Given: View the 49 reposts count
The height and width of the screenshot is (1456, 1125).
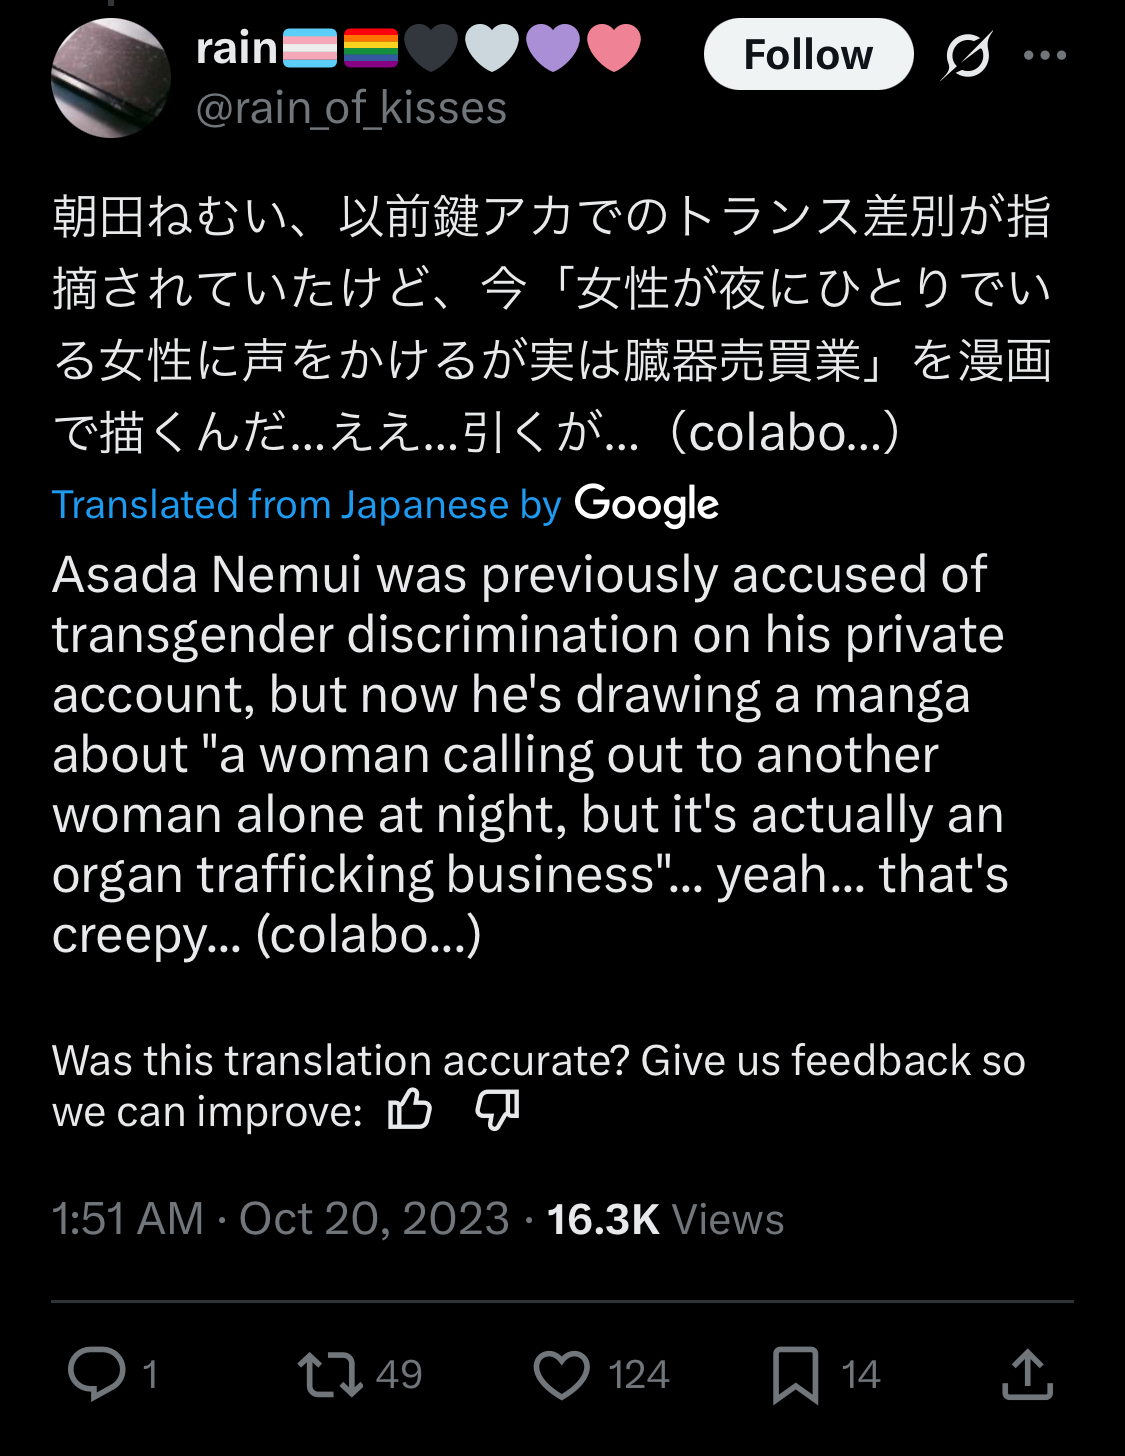Looking at the screenshot, I should pos(399,1375).
